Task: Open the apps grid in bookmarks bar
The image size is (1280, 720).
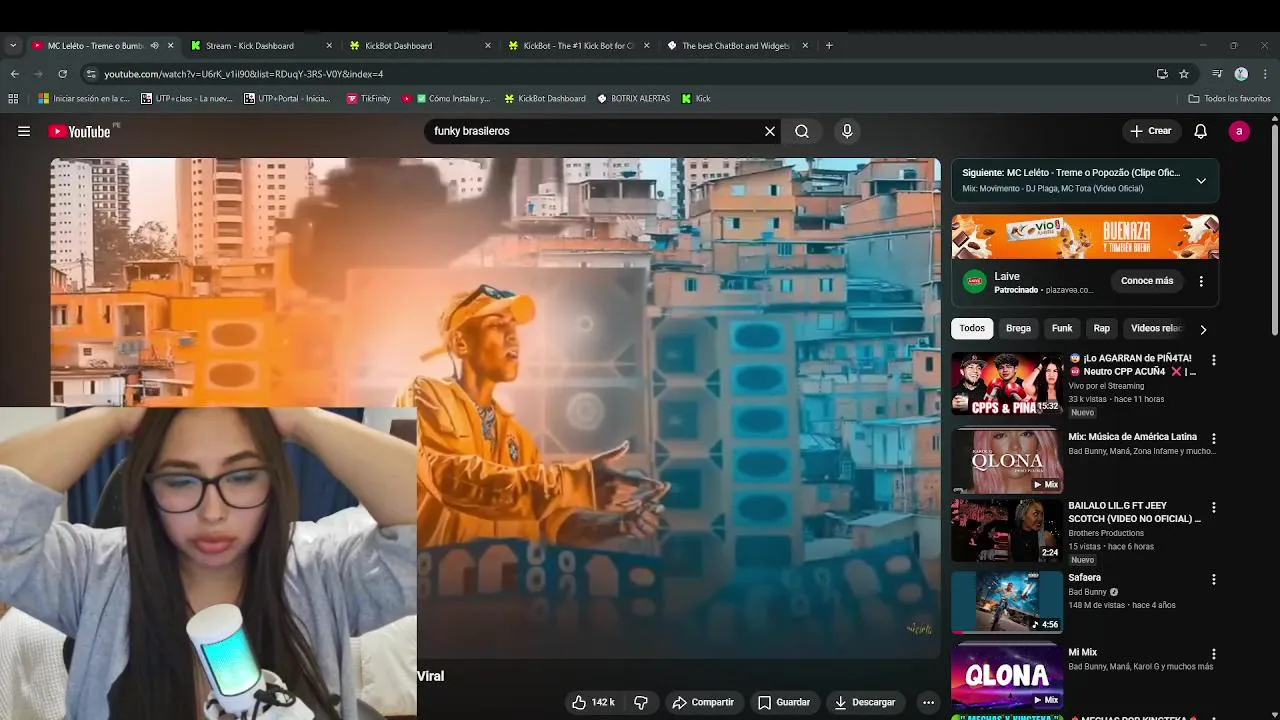Action: click(13, 98)
